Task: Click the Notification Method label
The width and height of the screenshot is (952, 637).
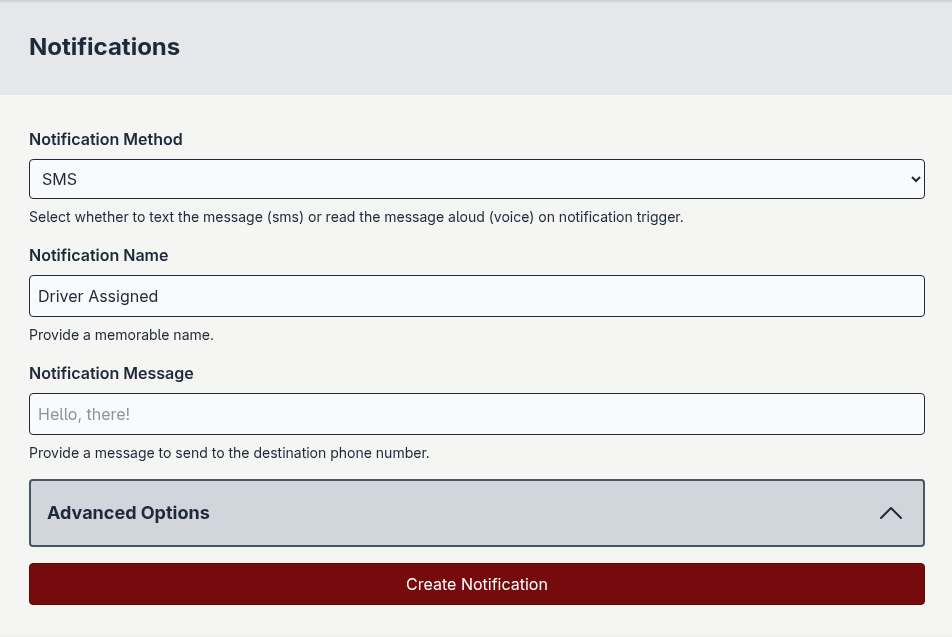Action: 105,139
